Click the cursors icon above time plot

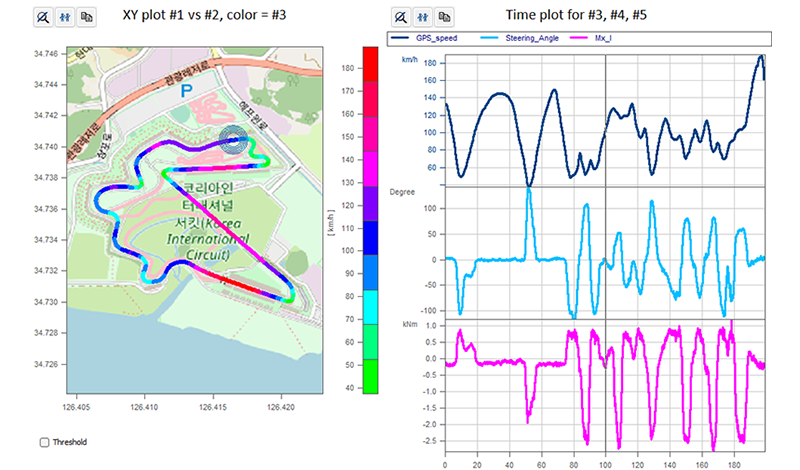[423, 18]
